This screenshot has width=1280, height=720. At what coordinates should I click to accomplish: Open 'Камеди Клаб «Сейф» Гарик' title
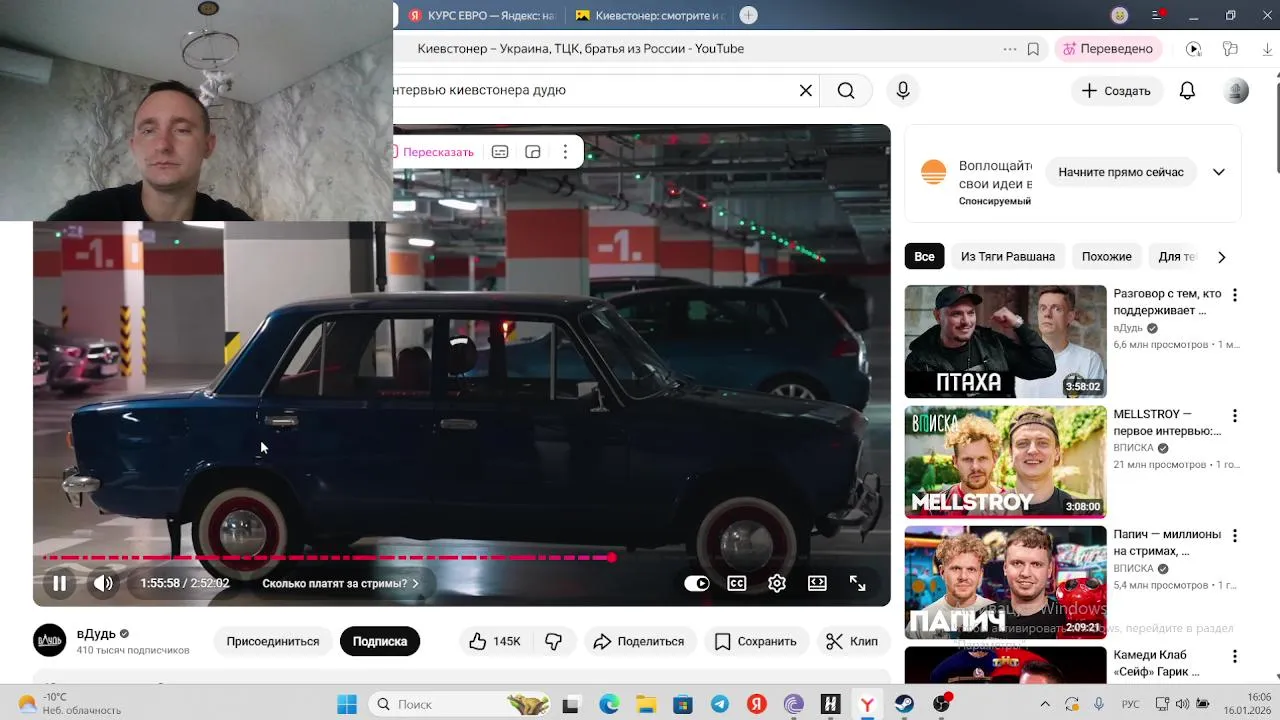click(x=1156, y=663)
